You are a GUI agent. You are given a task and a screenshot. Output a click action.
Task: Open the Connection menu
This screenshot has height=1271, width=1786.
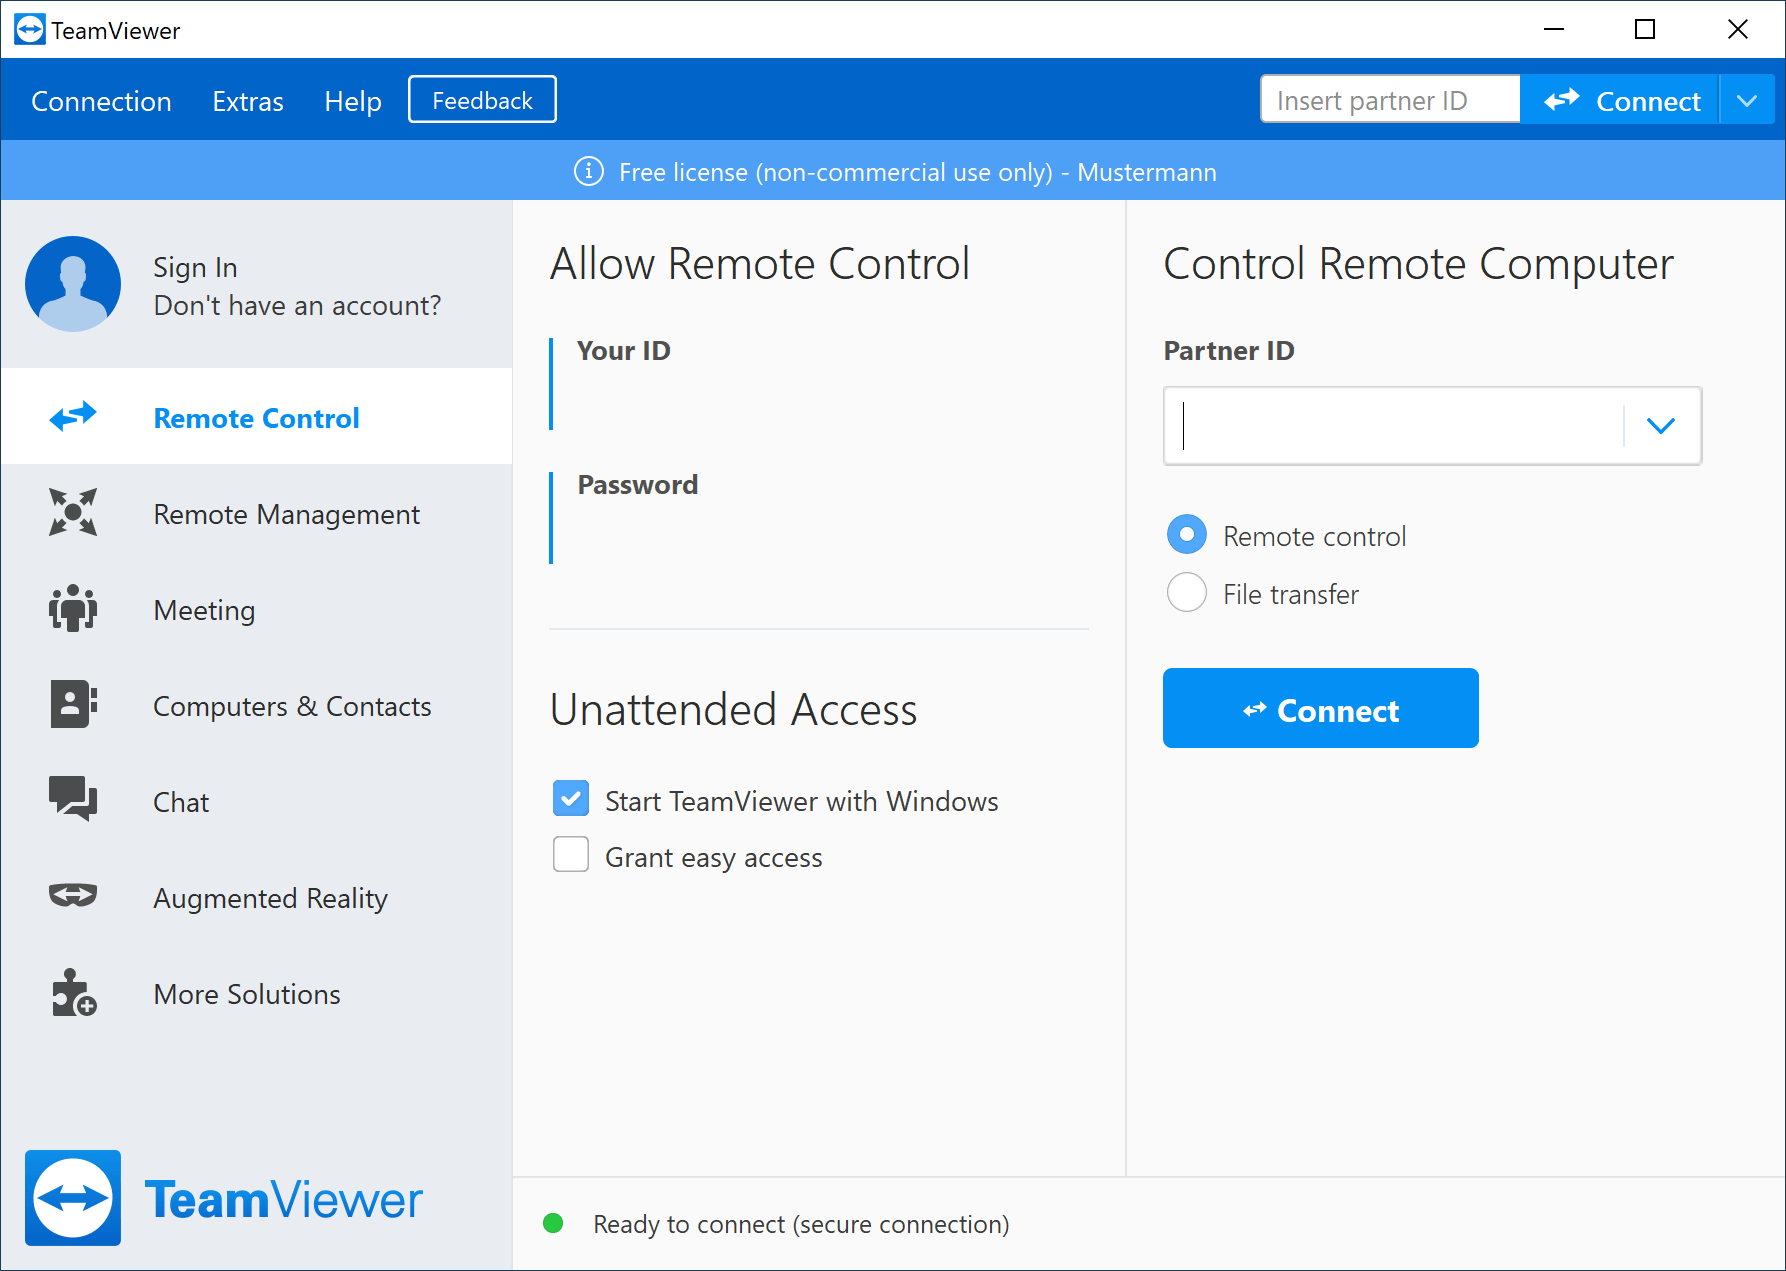pos(101,101)
